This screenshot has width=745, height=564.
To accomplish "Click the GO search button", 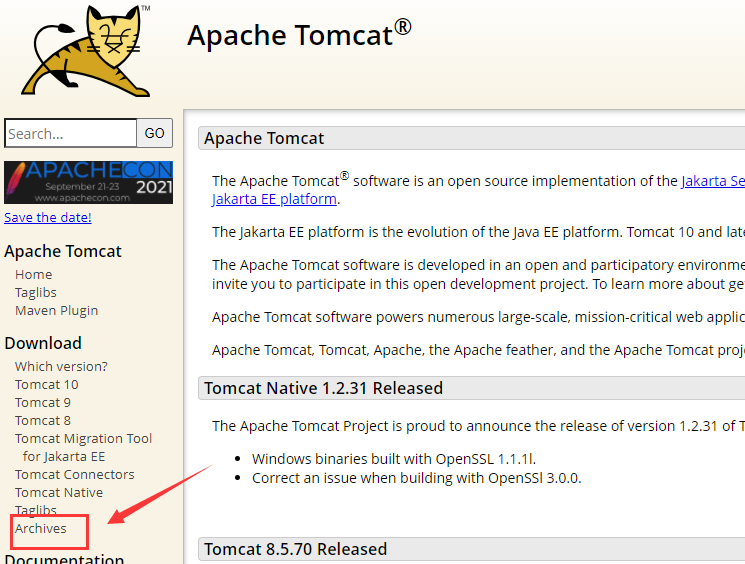I will click(x=154, y=133).
